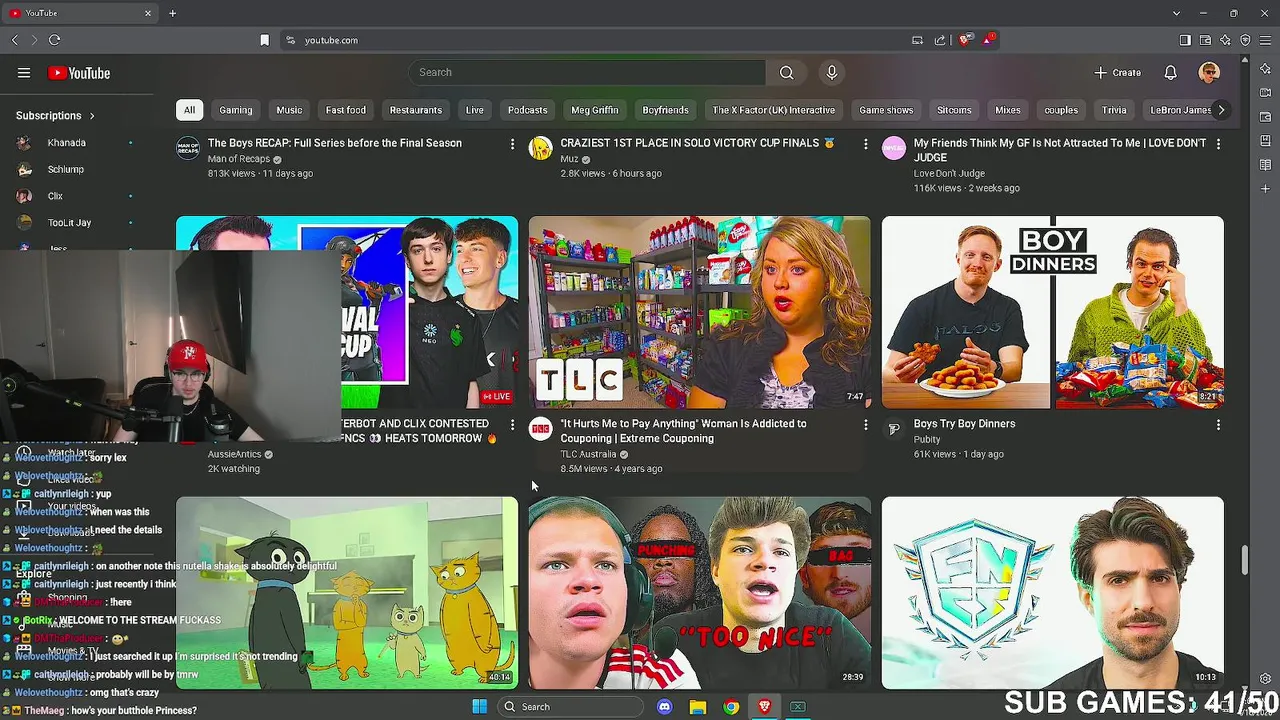Click the Windows taskbar Search box
Viewport: 1280px width, 720px height.
[570, 707]
